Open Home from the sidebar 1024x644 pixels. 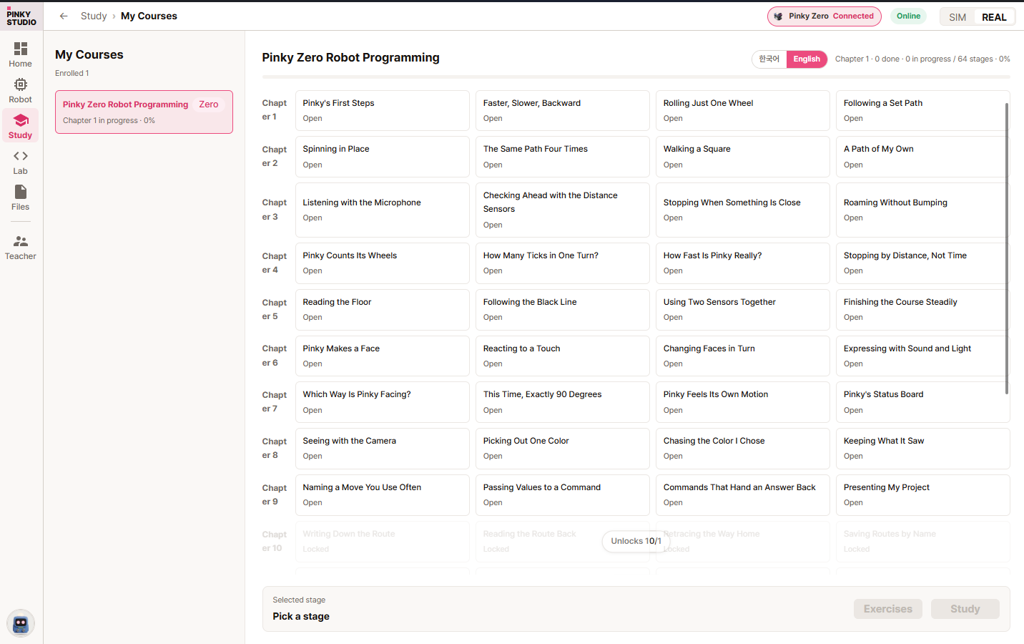(x=20, y=54)
